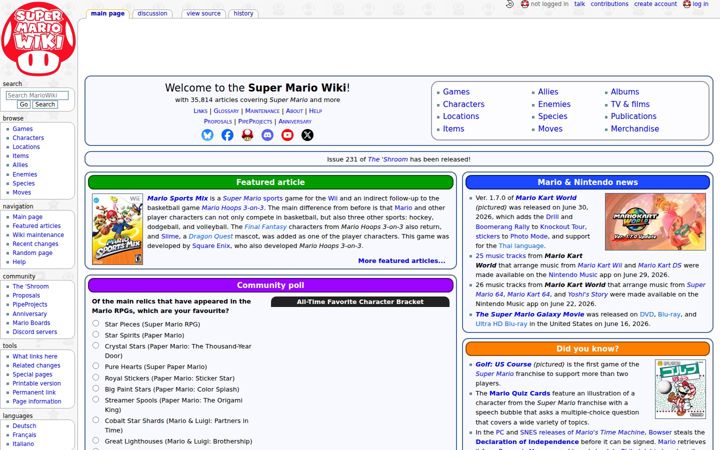Viewport: 720px width, 450px height.
Task: Click the red mushroom forum icon
Action: click(248, 135)
